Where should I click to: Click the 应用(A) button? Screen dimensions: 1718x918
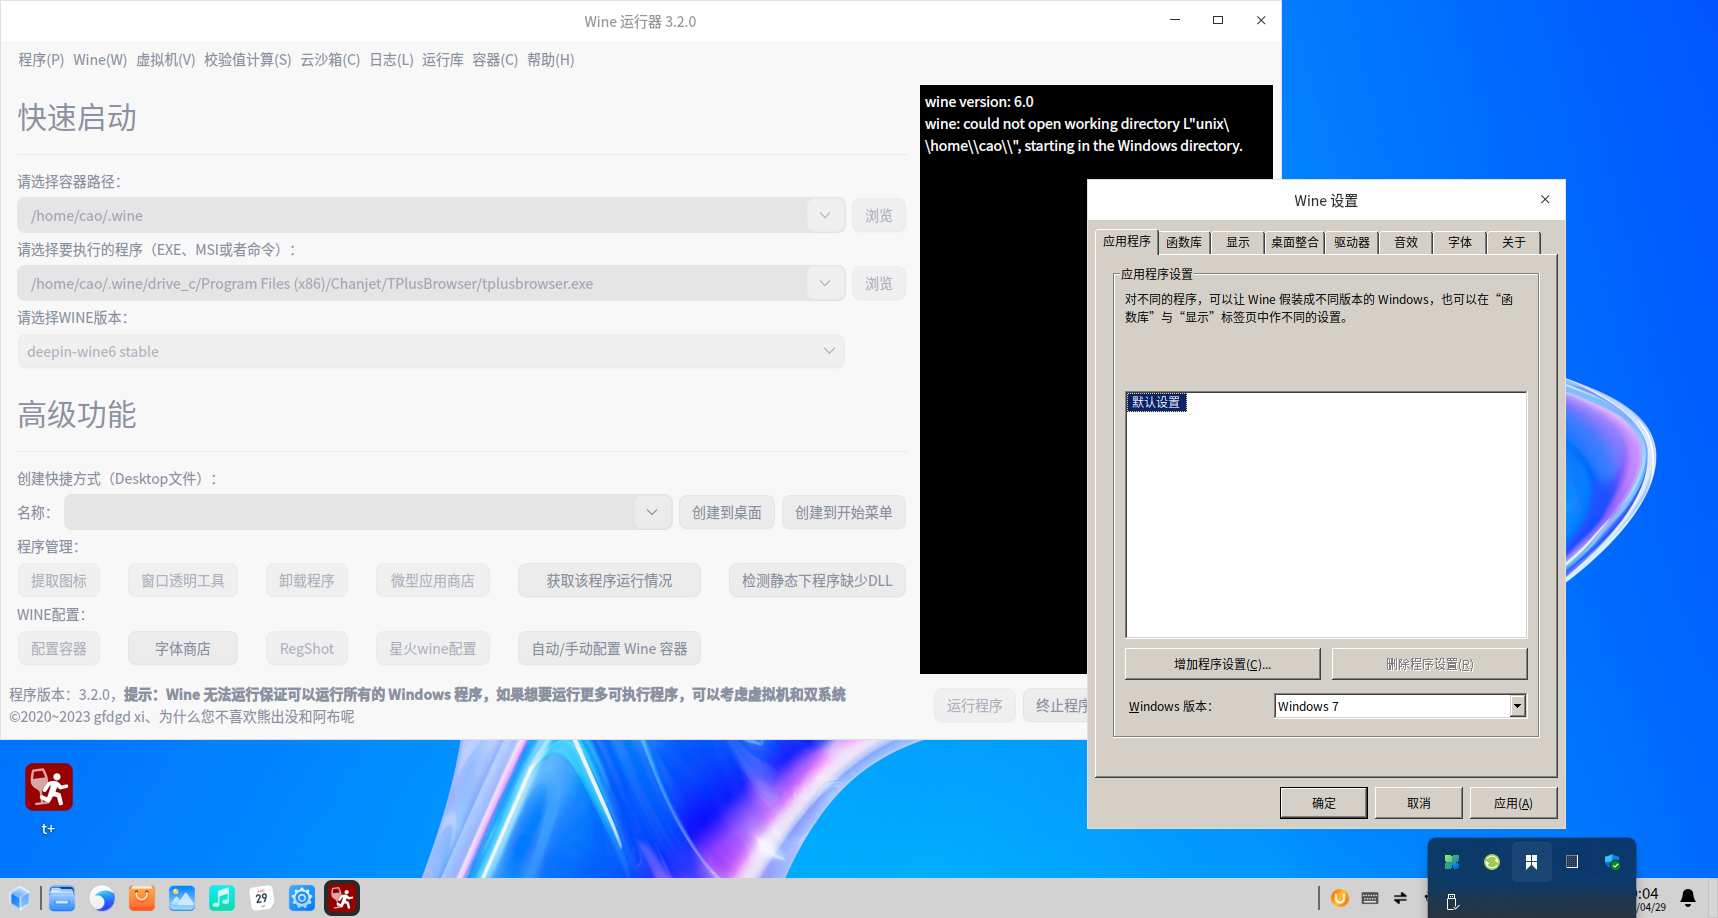point(1513,803)
